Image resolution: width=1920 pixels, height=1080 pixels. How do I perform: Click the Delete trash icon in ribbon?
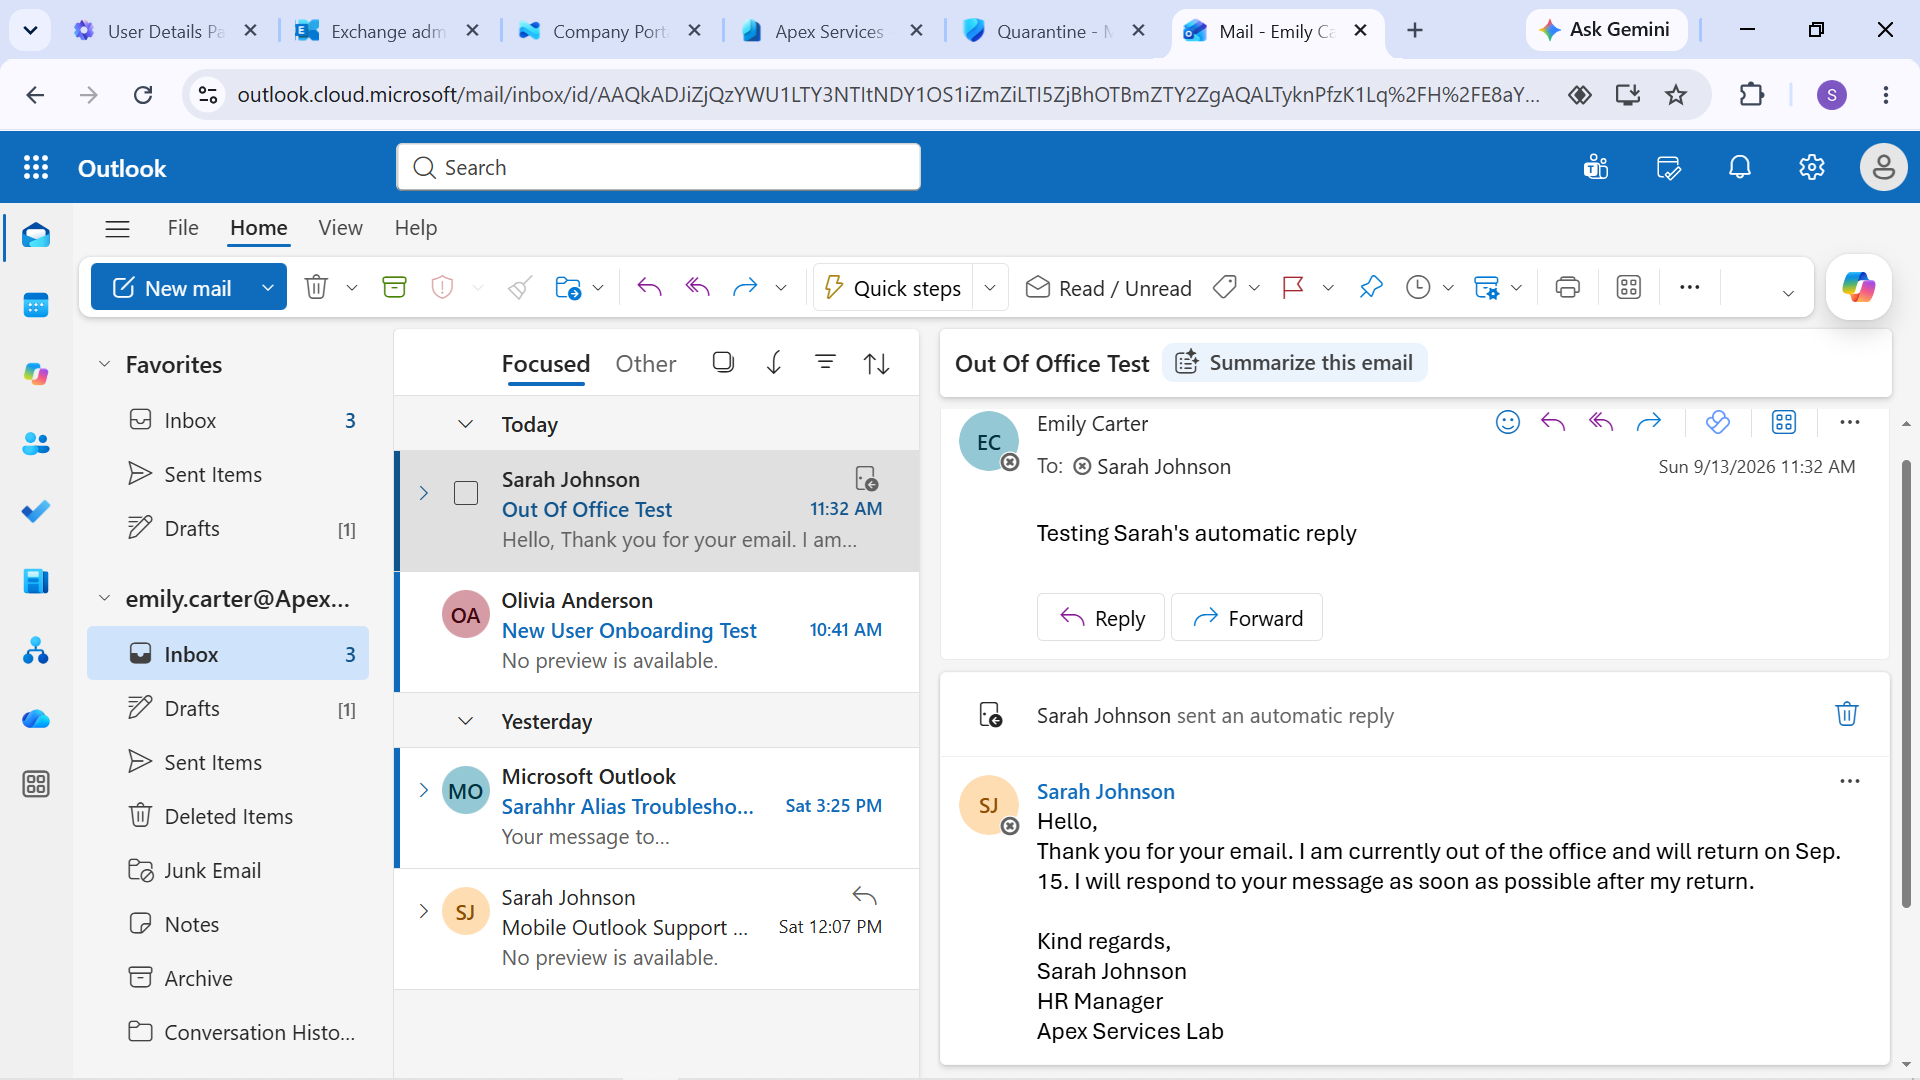(x=316, y=288)
